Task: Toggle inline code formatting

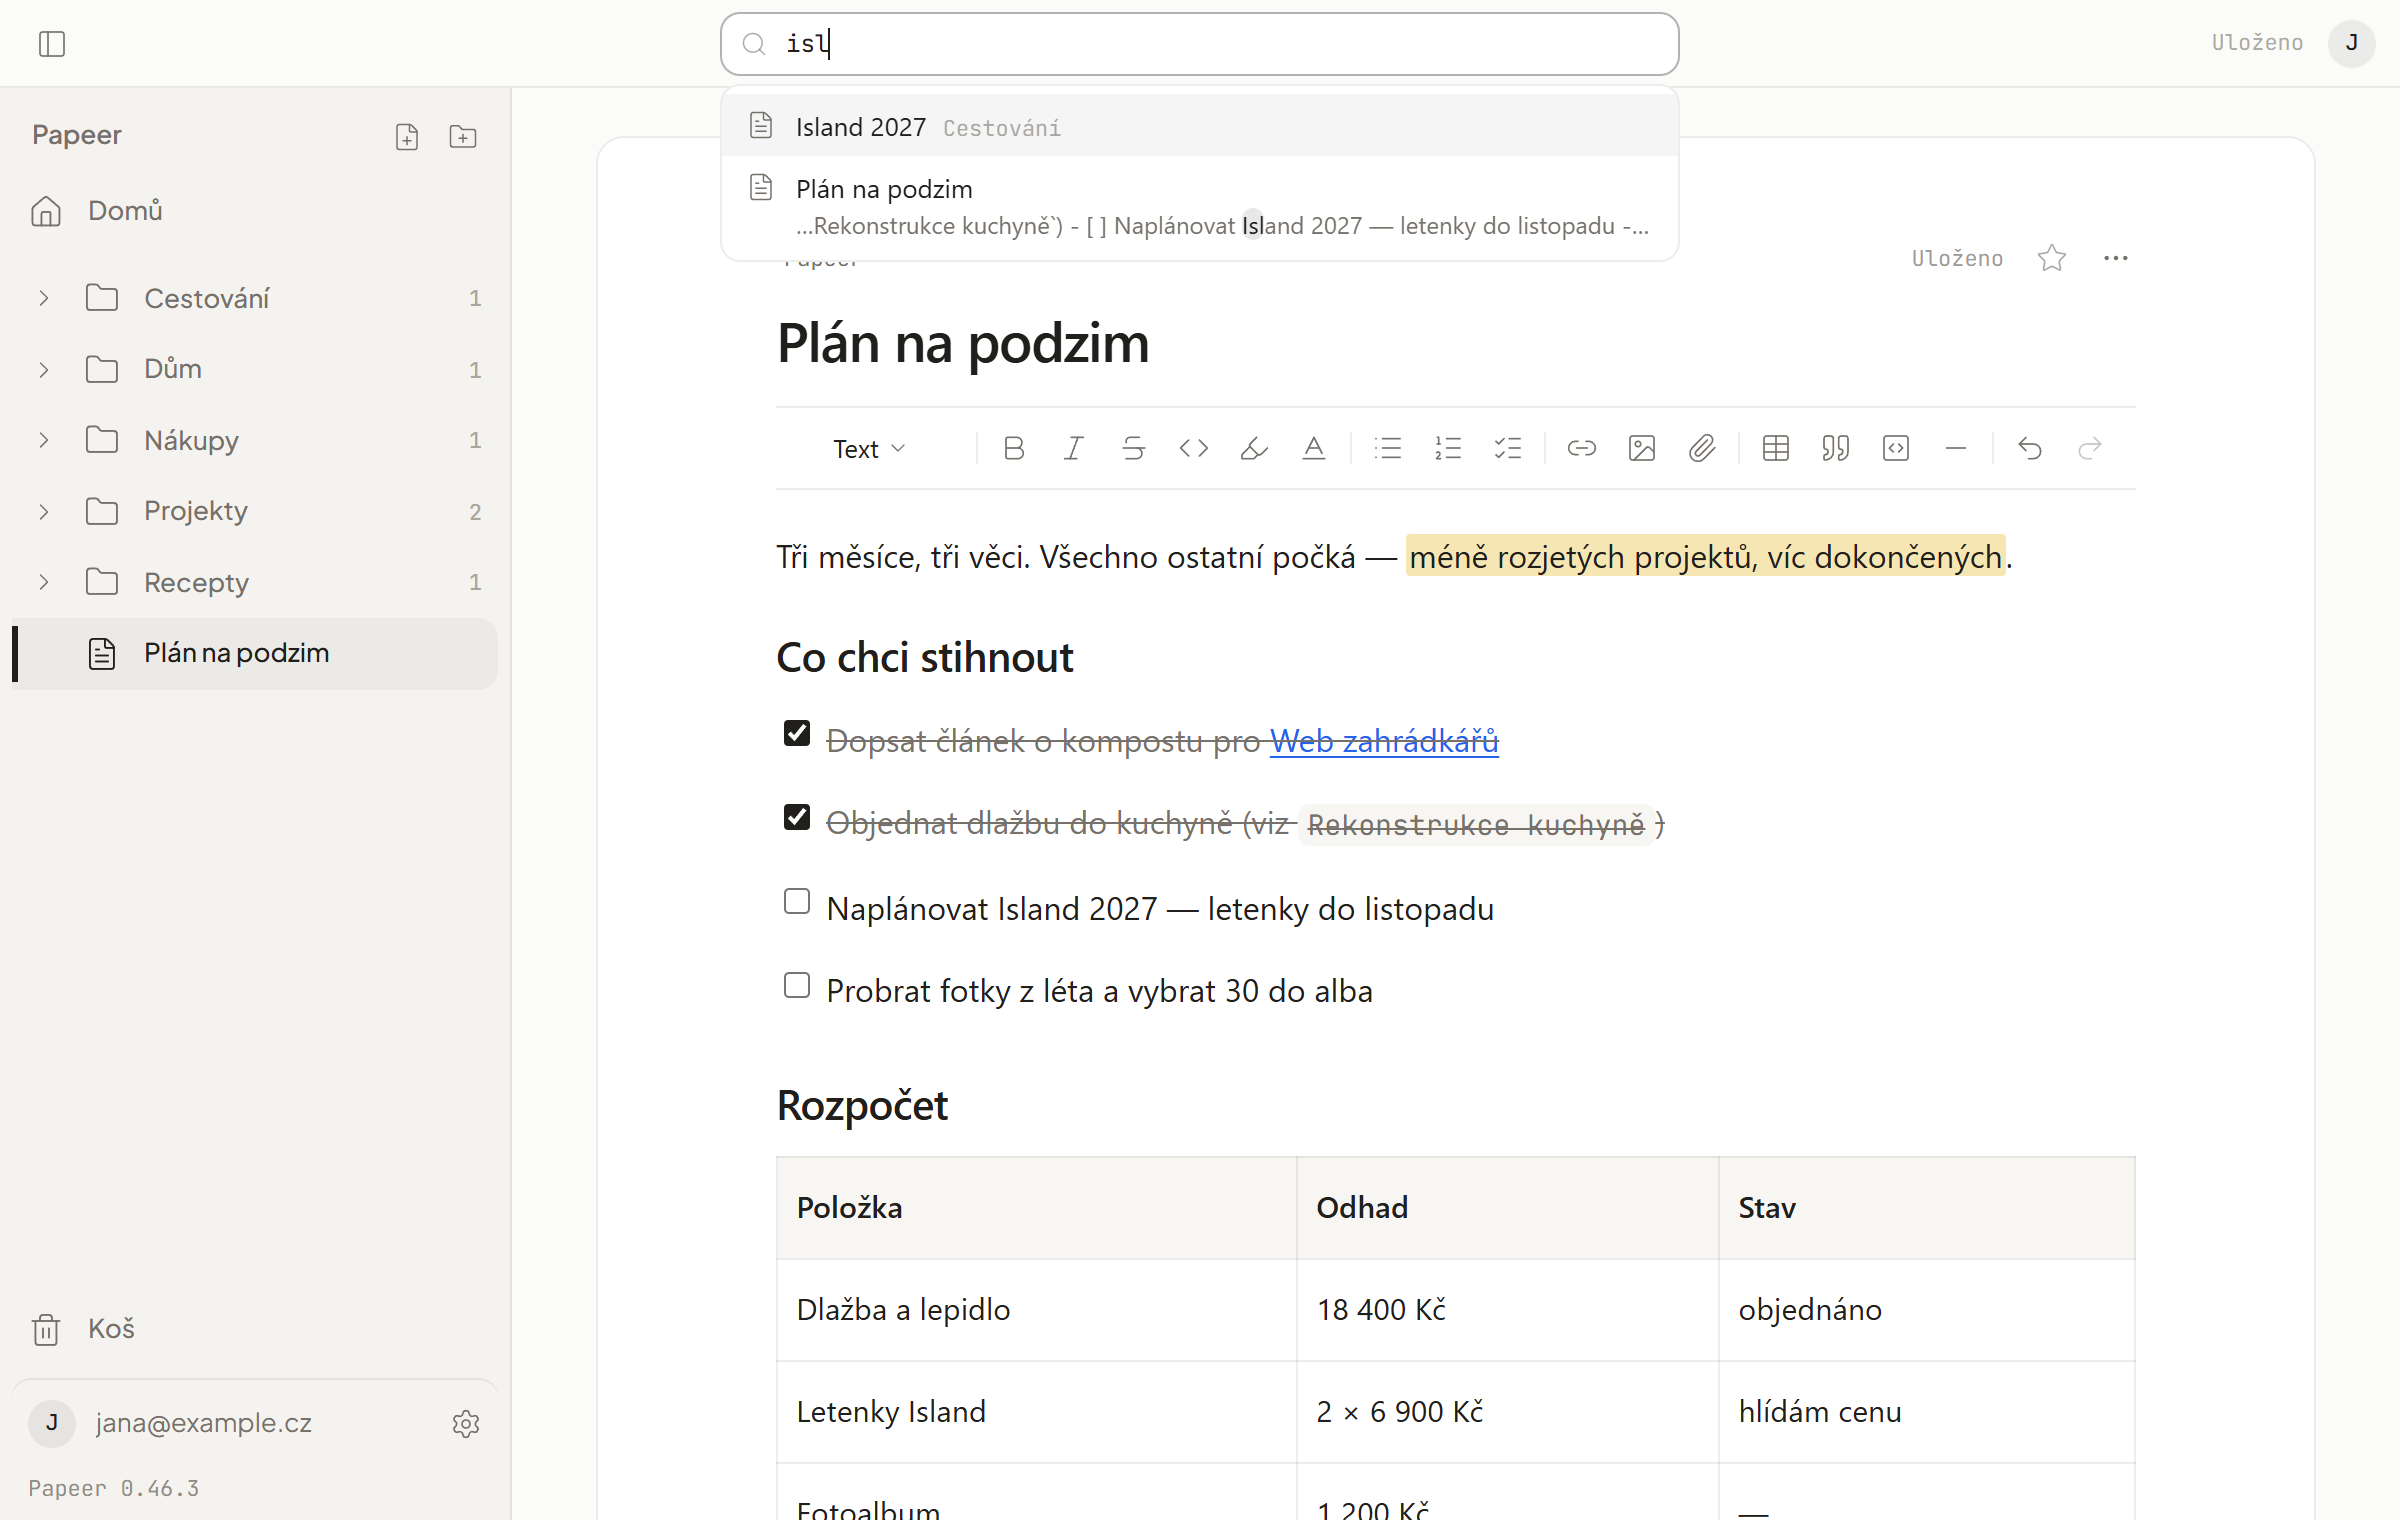Action: click(x=1194, y=449)
